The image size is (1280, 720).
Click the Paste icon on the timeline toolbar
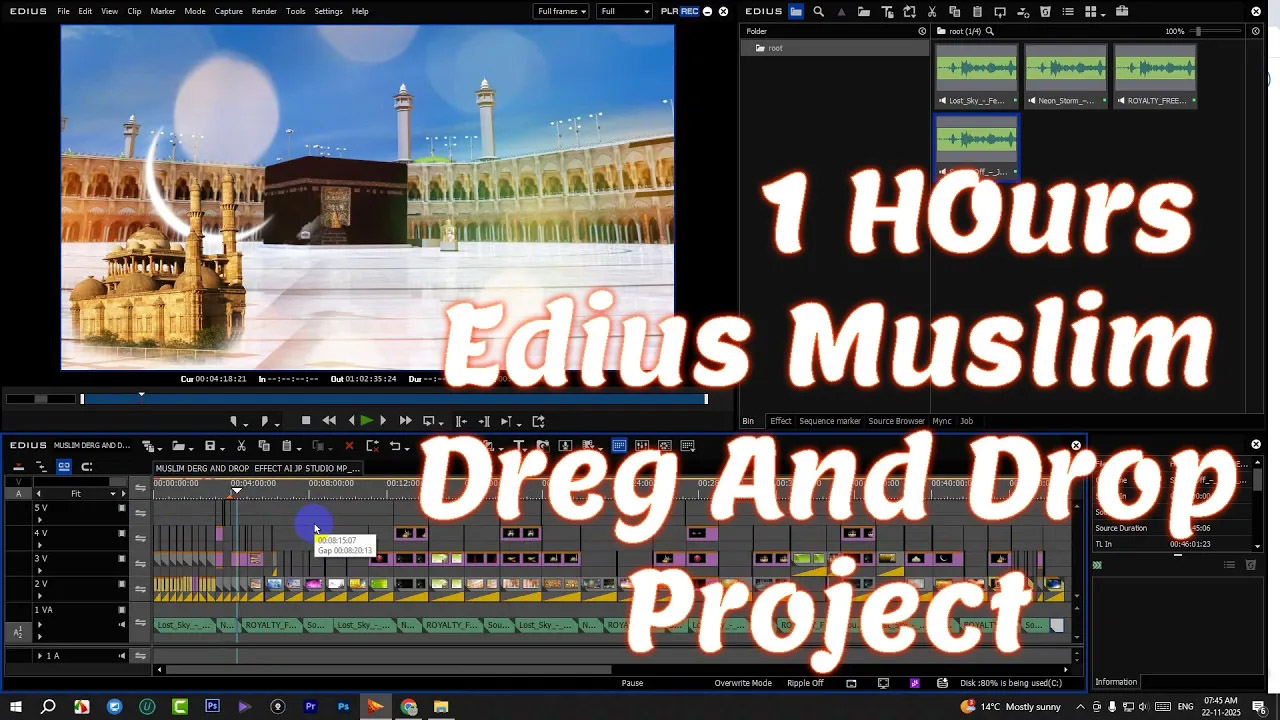click(x=288, y=445)
